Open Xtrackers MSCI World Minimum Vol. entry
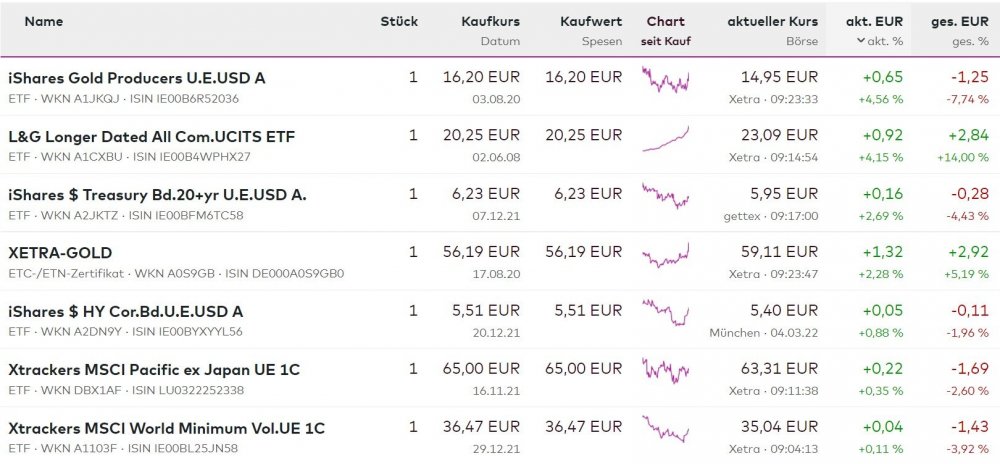Viewport: 1000px width, 464px height. tap(166, 428)
